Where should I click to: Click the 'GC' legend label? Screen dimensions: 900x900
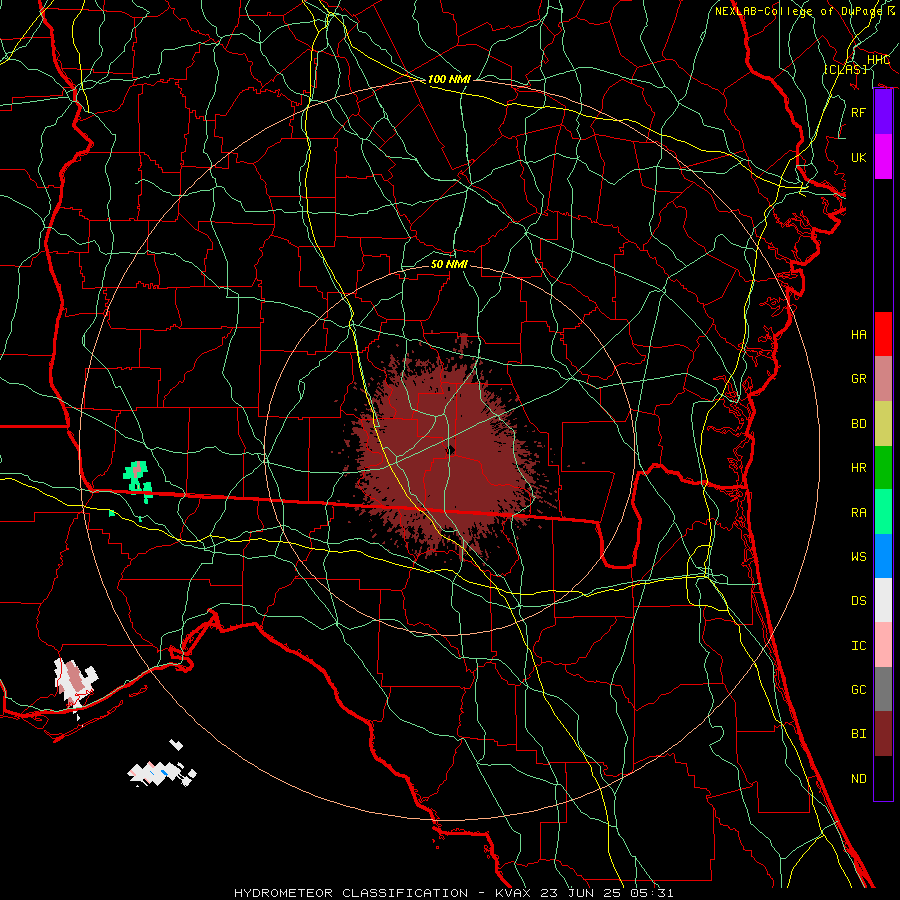[x=859, y=690]
